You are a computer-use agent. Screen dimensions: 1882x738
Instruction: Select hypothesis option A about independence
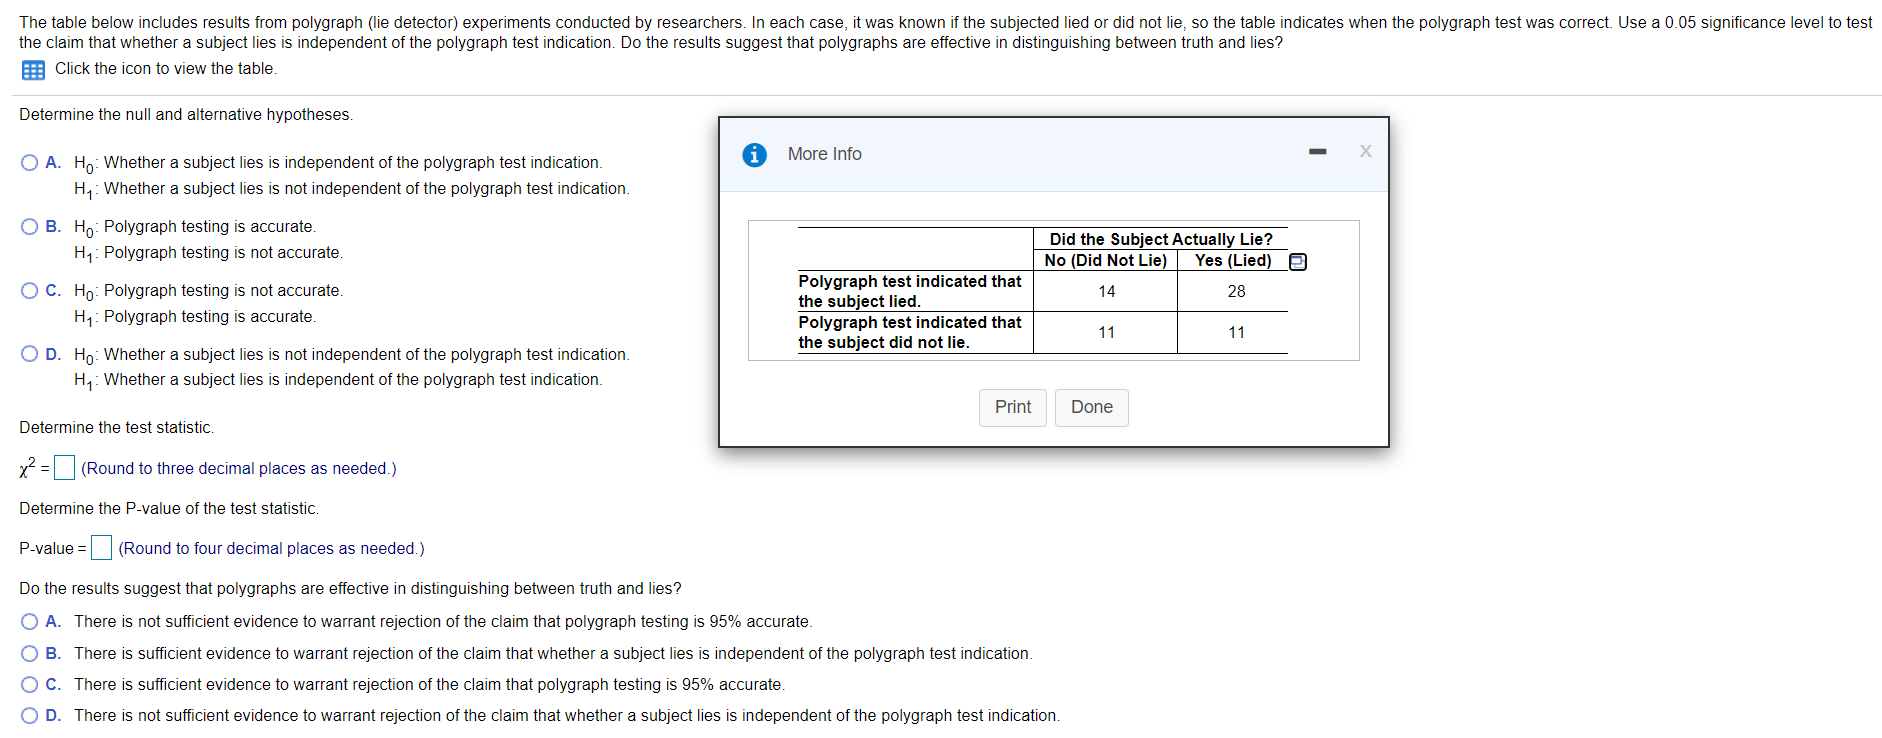pyautogui.click(x=29, y=161)
